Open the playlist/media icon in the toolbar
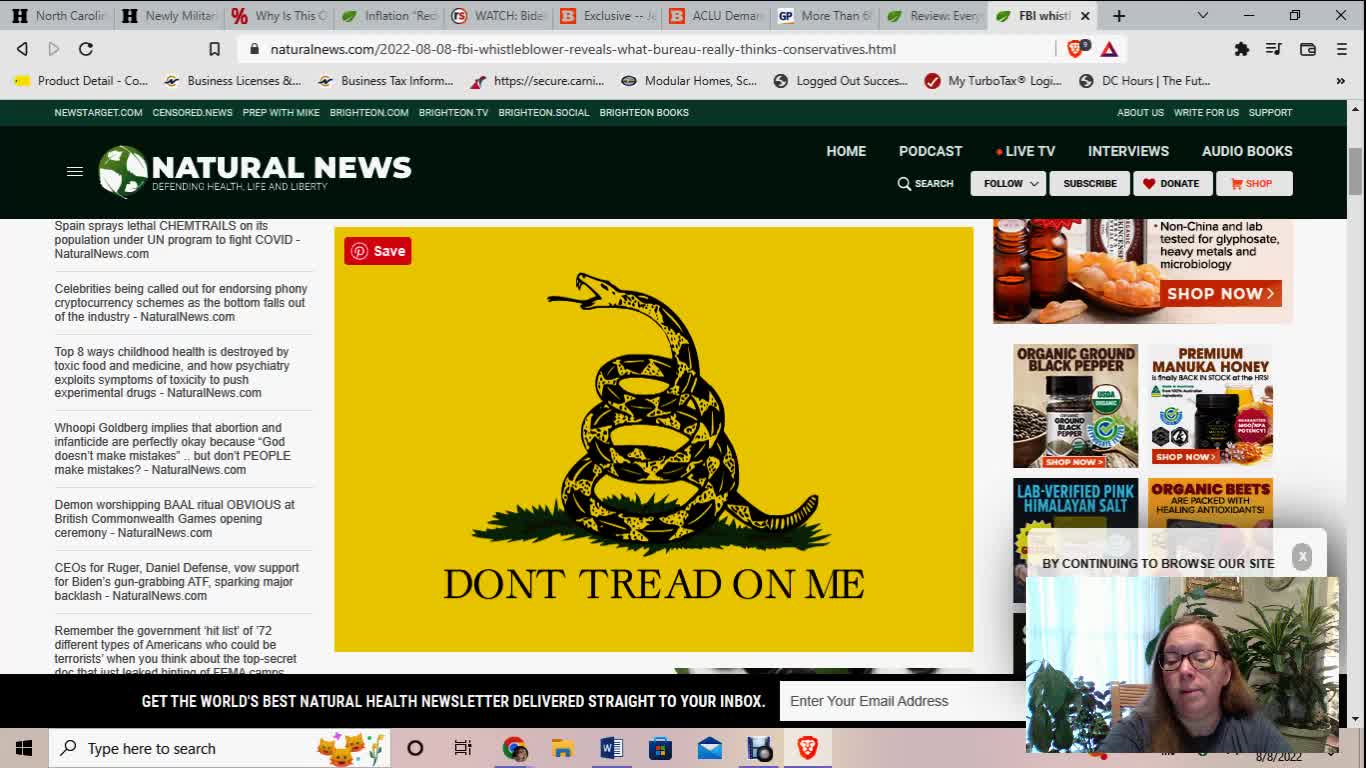This screenshot has width=1366, height=768. pos(1273,49)
